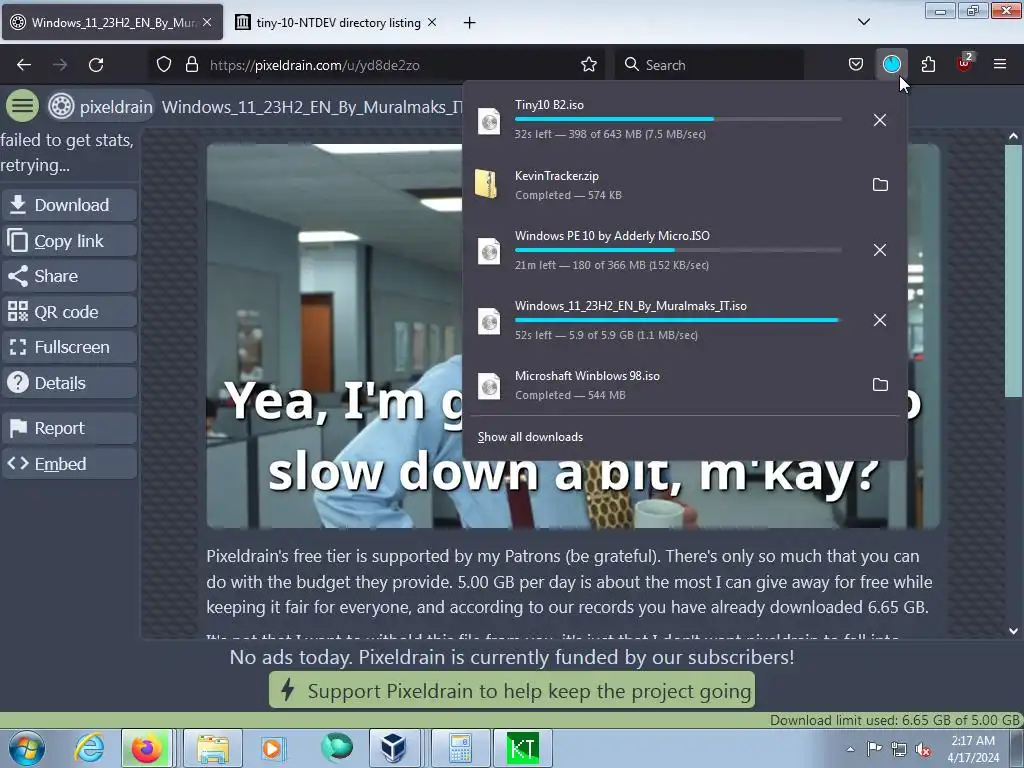Image resolution: width=1024 pixels, height=768 pixels.
Task: Open the shield tracking protection icon
Action: coord(164,65)
